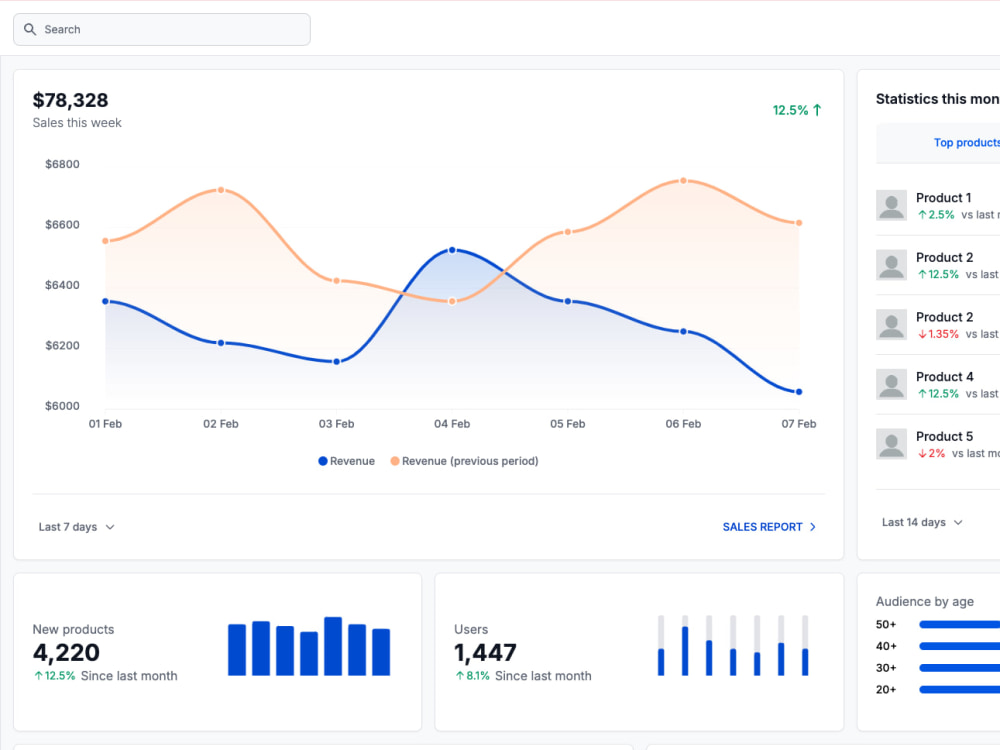This screenshot has height=750, width=1000.
Task: Click the 50+ audience age bar
Action: point(959,624)
